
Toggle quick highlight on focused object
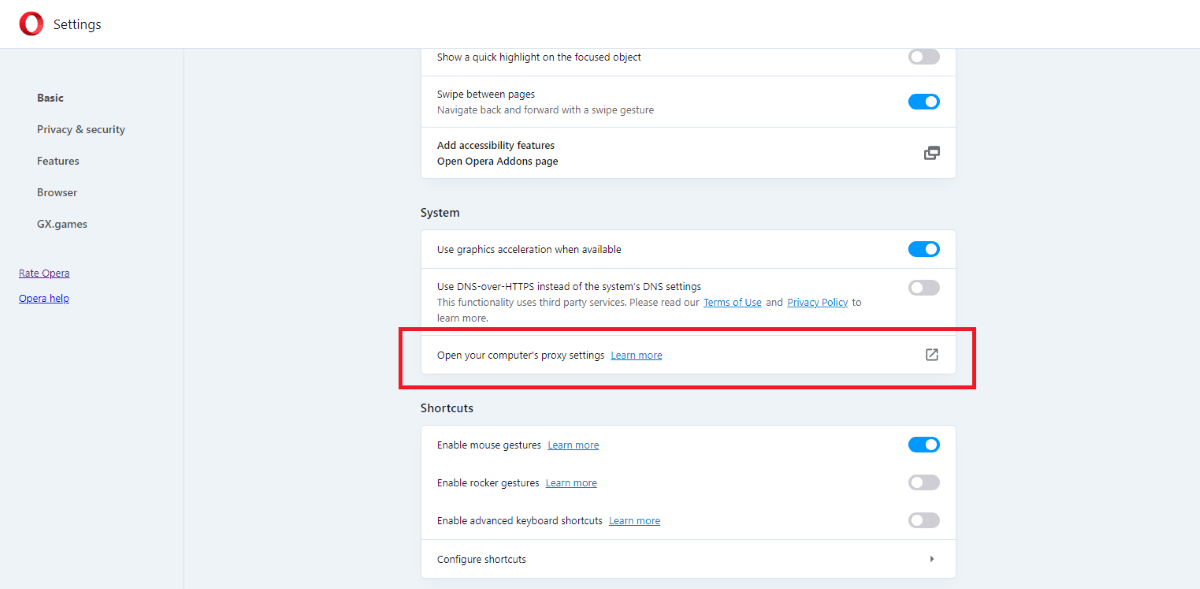(x=924, y=57)
